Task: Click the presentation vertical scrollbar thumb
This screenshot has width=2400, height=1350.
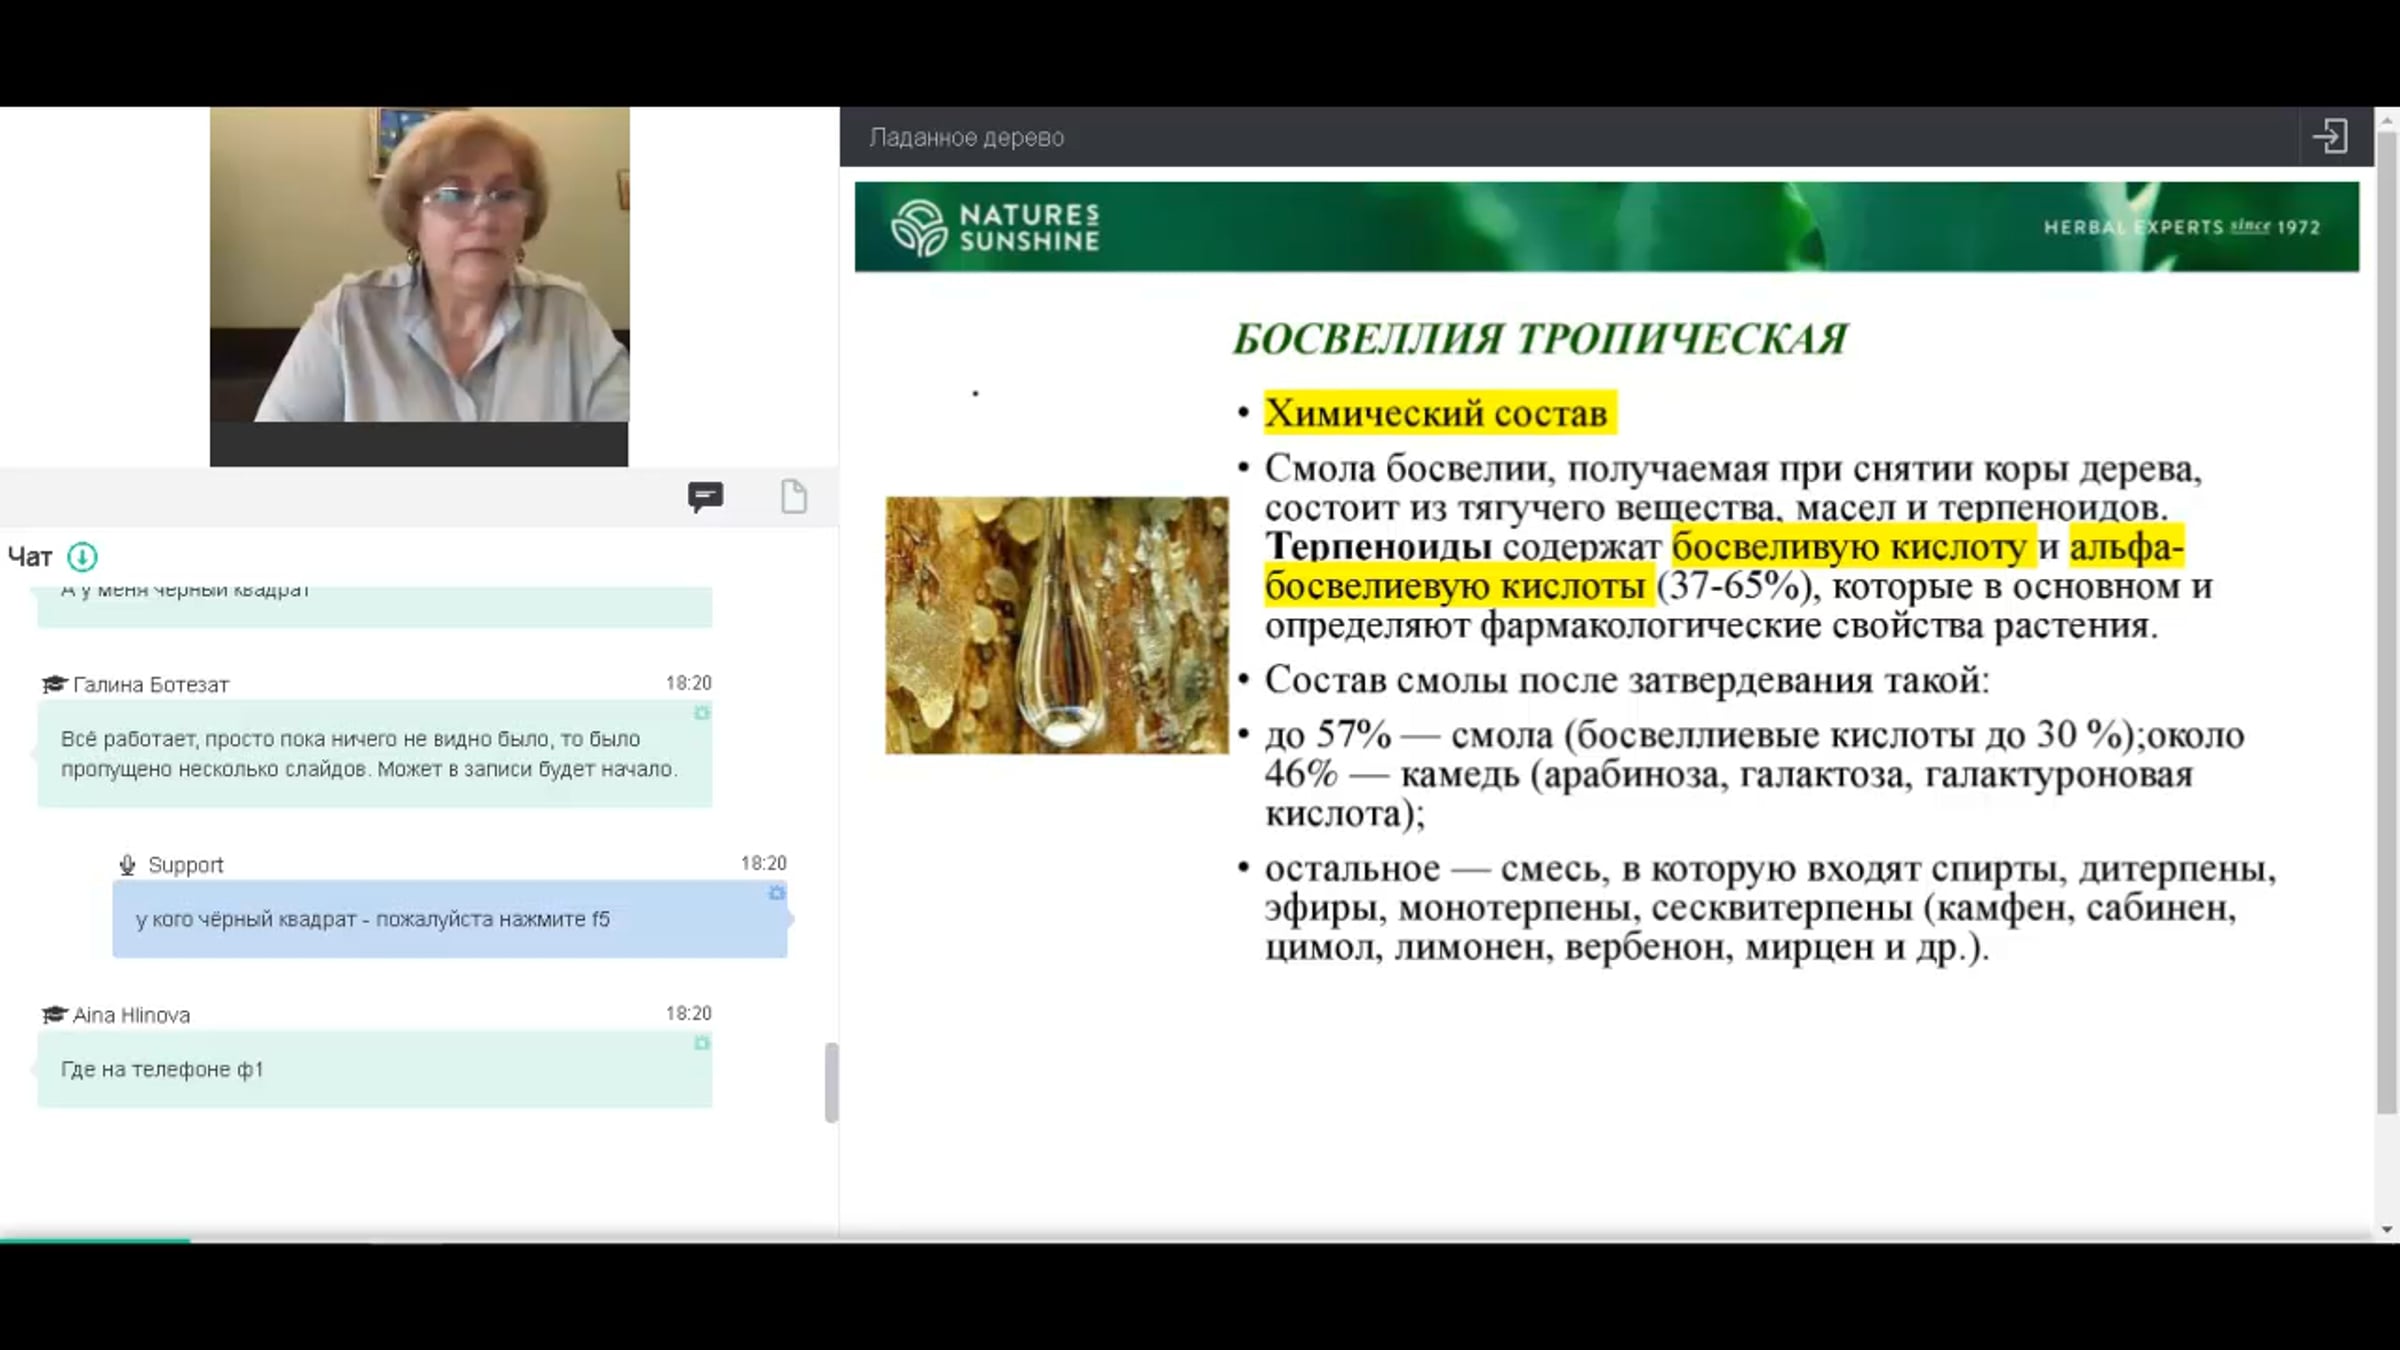Action: pyautogui.click(x=2387, y=622)
